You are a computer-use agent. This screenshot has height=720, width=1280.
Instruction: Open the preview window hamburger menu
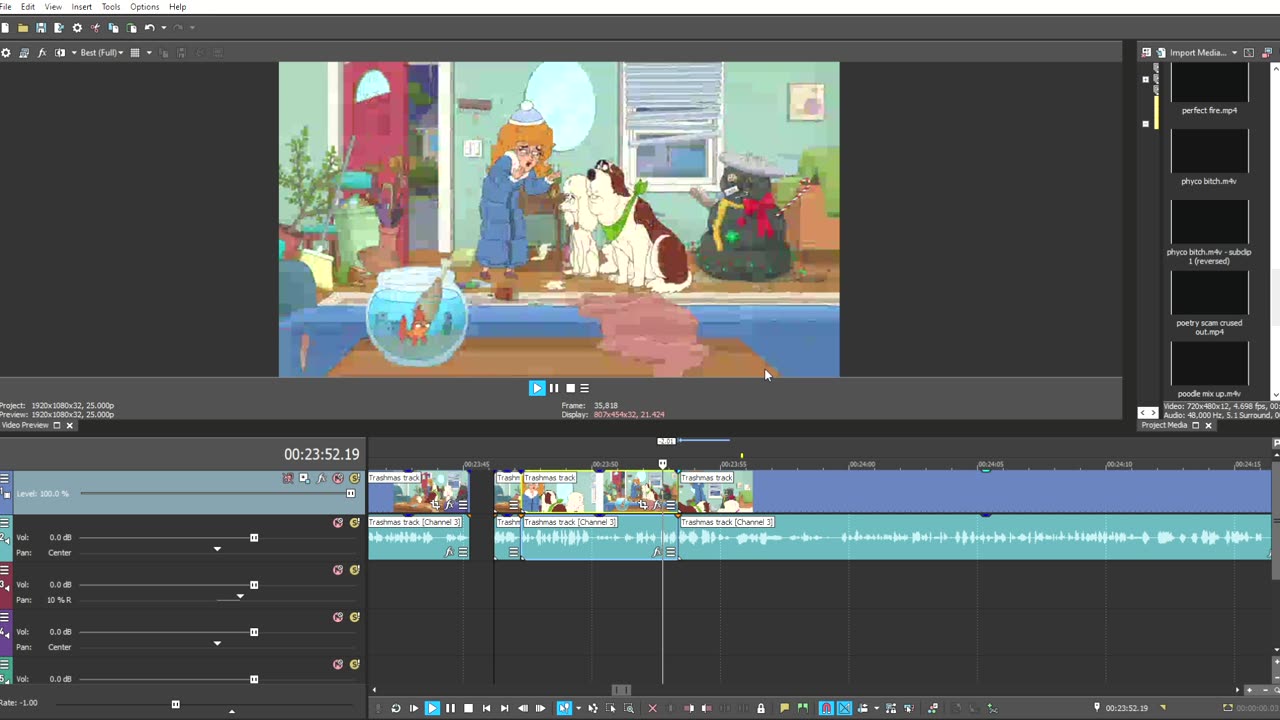pos(585,388)
